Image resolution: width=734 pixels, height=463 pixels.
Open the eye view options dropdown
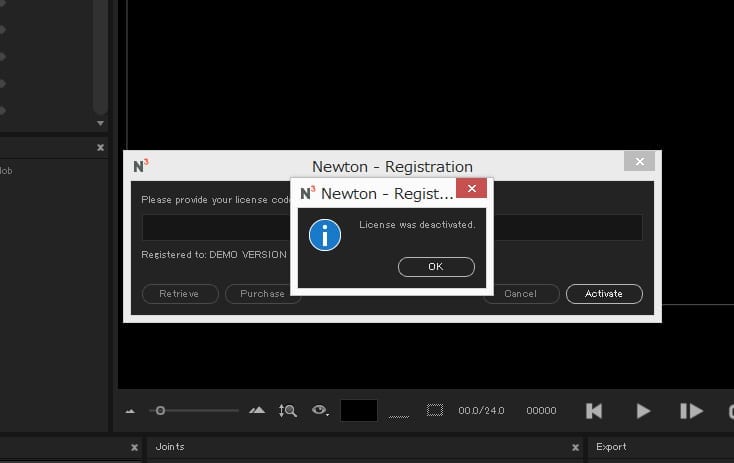coord(320,411)
